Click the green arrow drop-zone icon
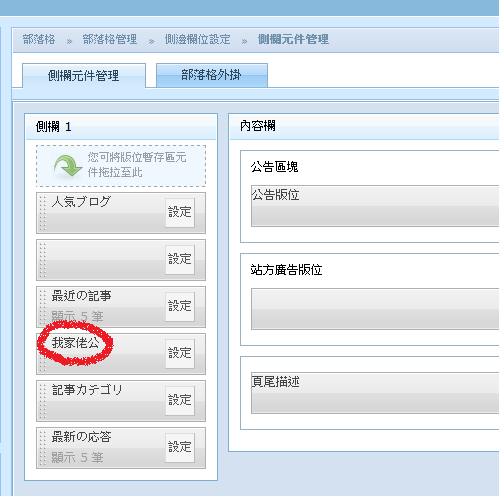 tap(68, 166)
